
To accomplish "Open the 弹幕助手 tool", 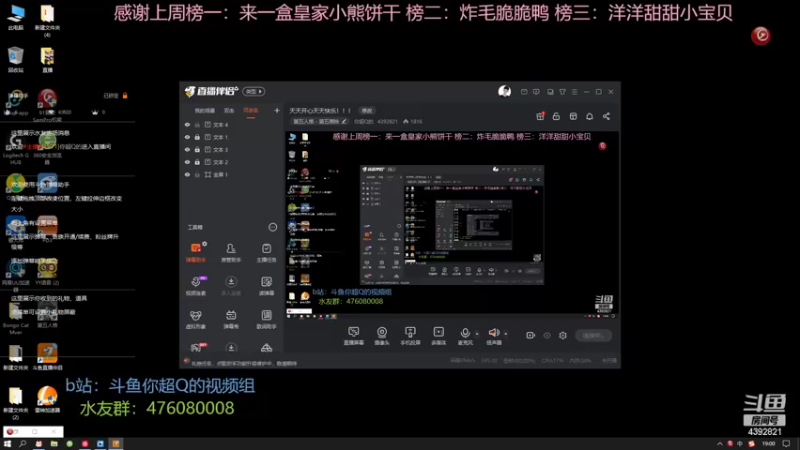I will point(195,252).
